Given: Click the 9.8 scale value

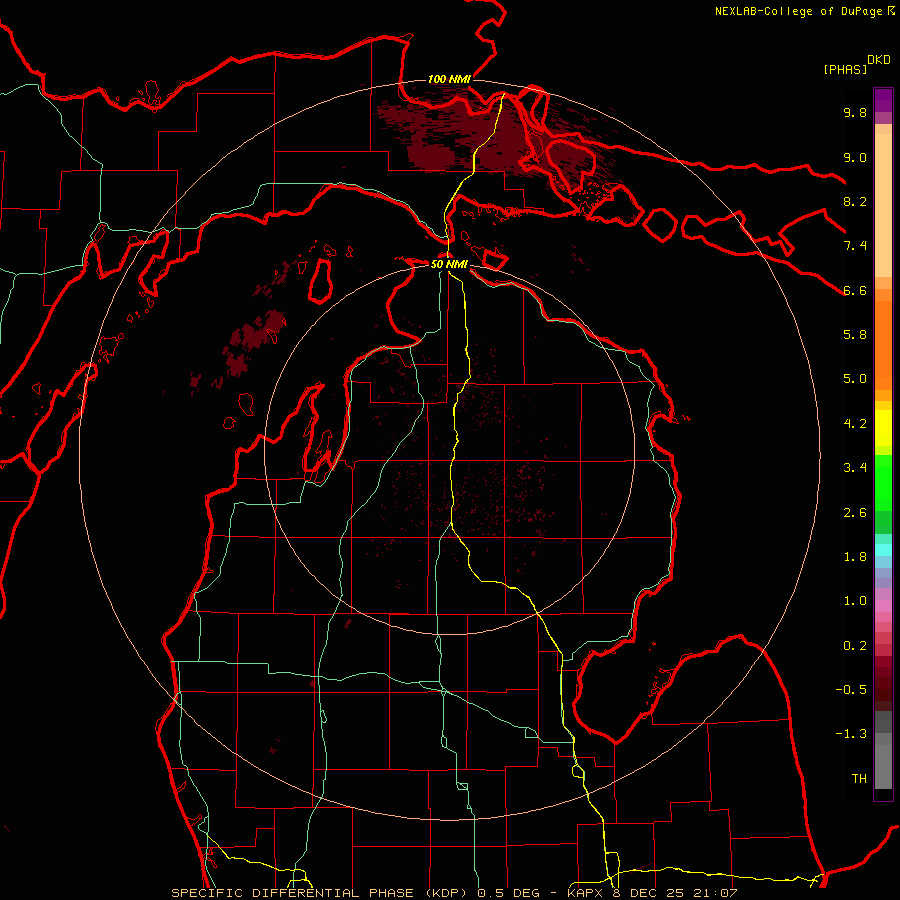Looking at the screenshot, I should pyautogui.click(x=855, y=112).
